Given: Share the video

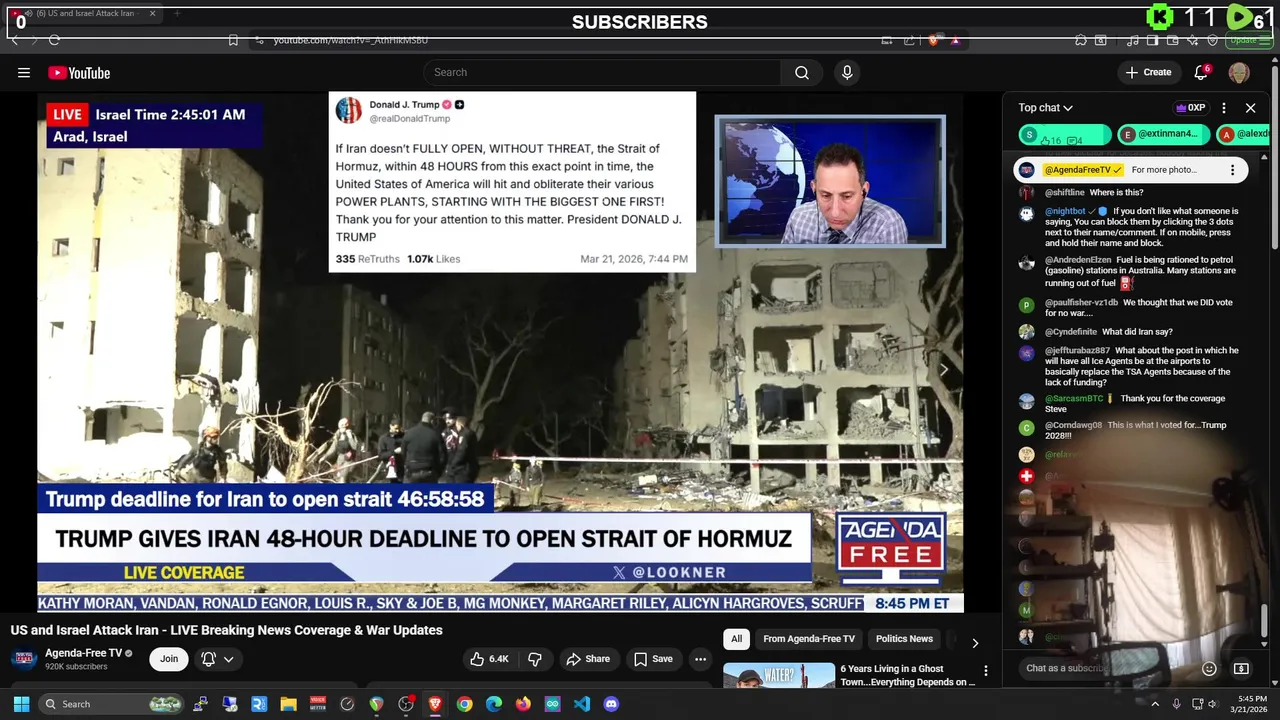Looking at the screenshot, I should tap(587, 659).
